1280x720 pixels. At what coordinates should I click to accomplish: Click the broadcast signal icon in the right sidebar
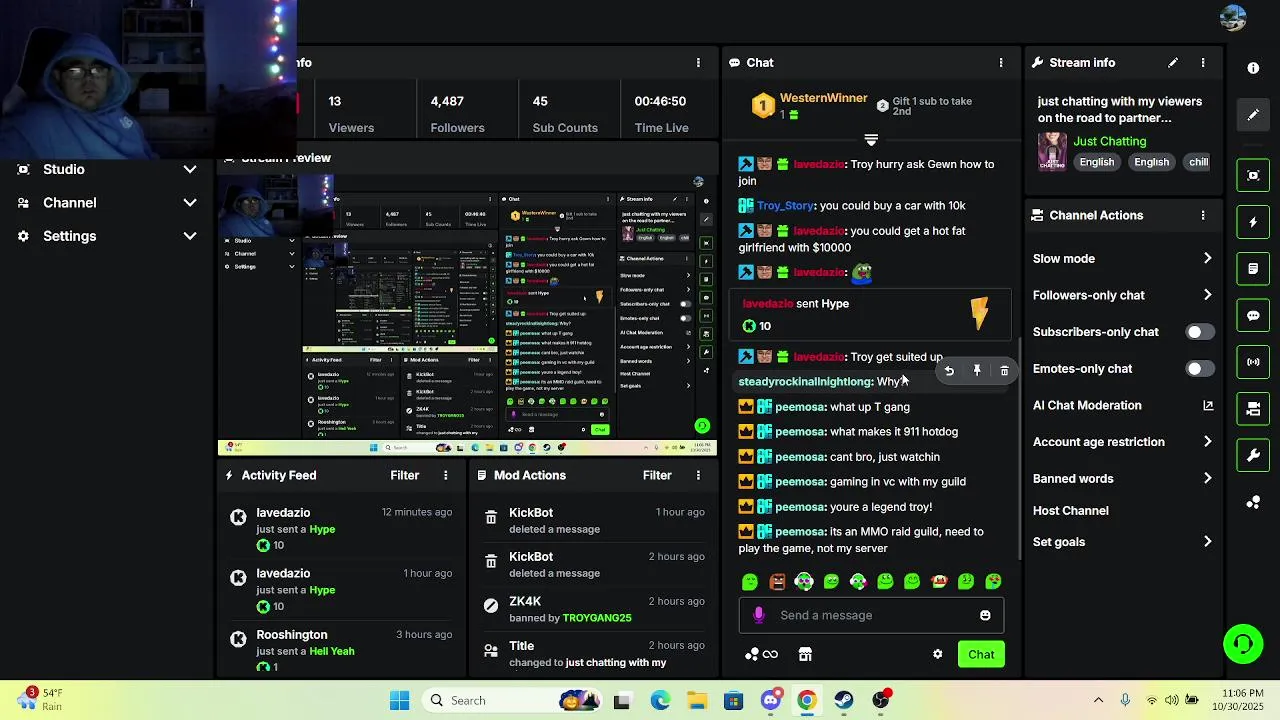click(x=1253, y=362)
